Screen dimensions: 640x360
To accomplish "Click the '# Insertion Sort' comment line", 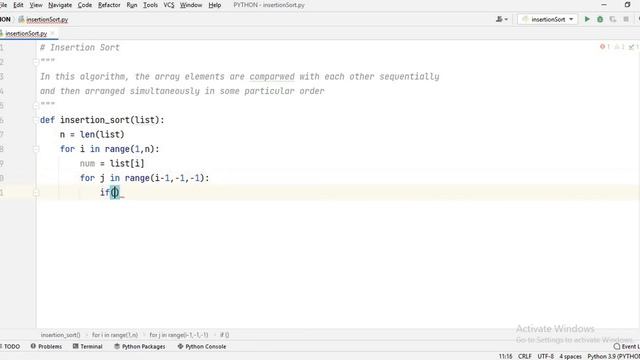I will pyautogui.click(x=80, y=47).
